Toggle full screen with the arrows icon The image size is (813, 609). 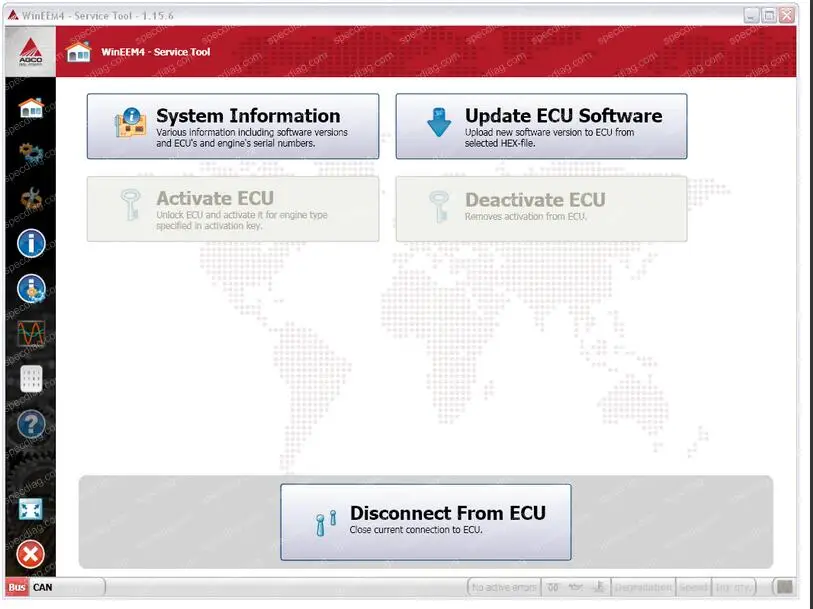(x=31, y=509)
